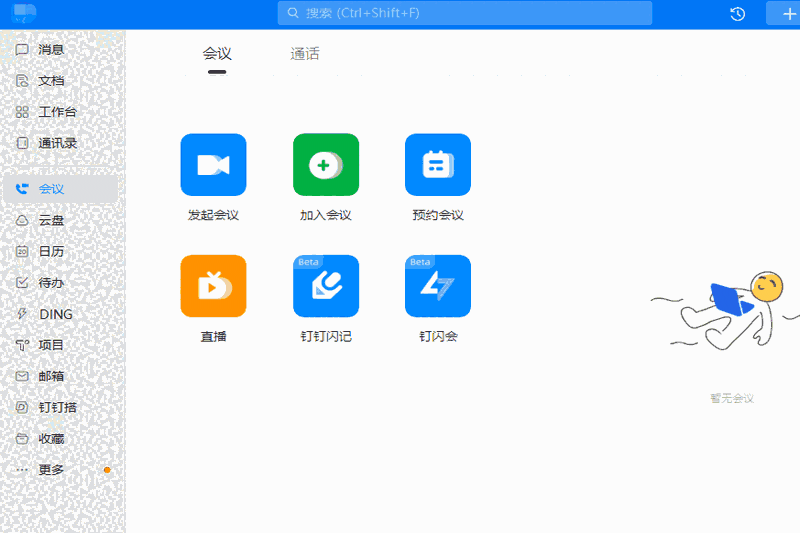Open 钉钉闪记 Beta notes icon
The image size is (800, 533).
(x=326, y=286)
